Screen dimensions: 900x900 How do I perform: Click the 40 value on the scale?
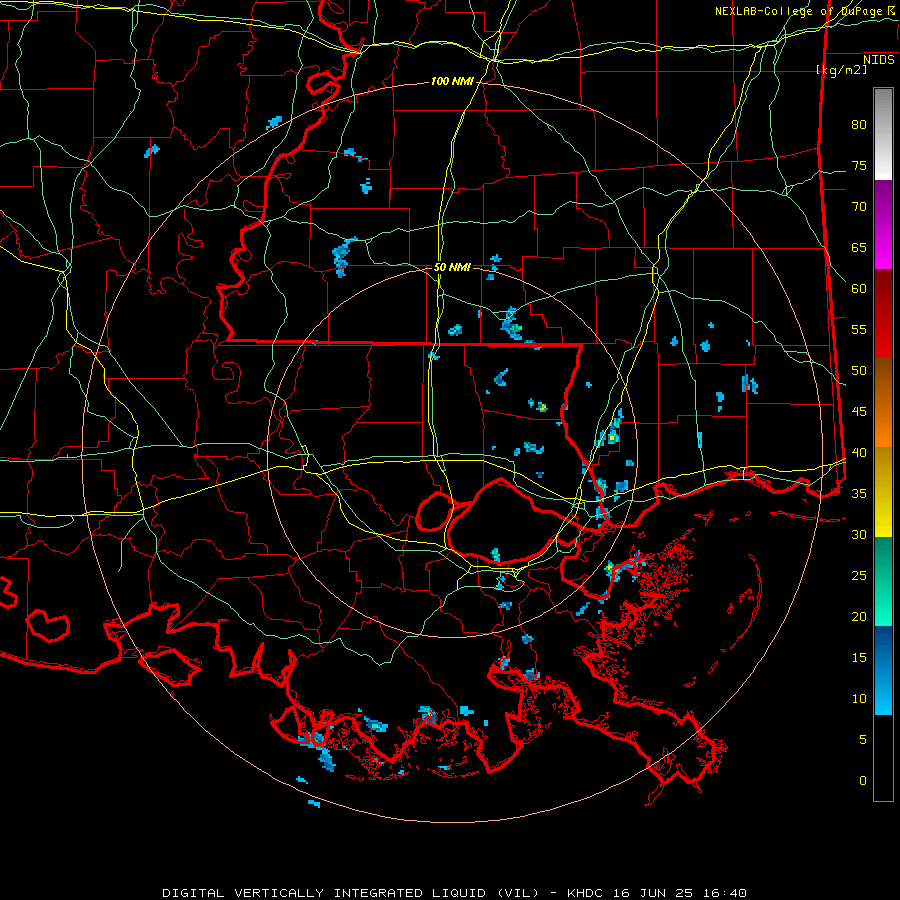[x=859, y=453]
